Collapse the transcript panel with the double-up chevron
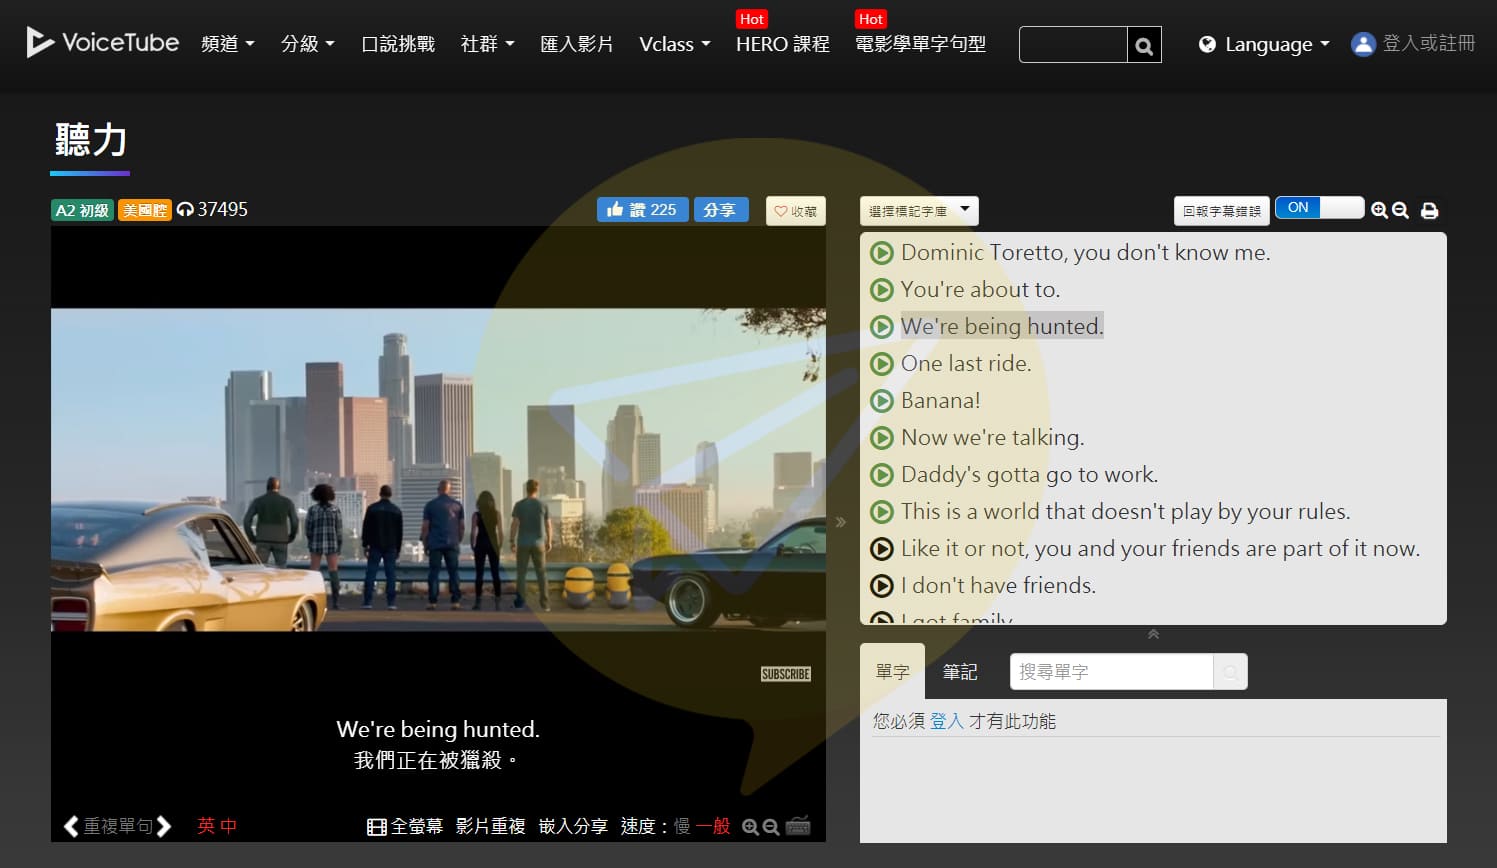Viewport: 1497px width, 868px height. point(1153,634)
